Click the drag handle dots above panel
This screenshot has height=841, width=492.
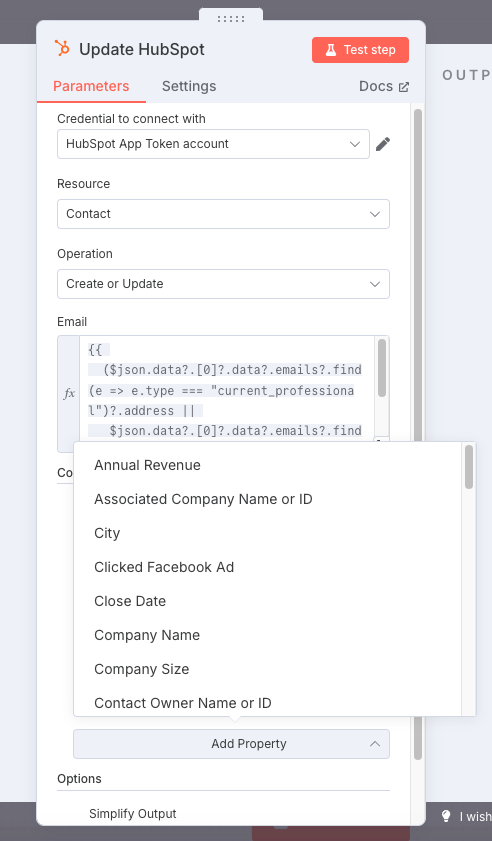tap(231, 19)
